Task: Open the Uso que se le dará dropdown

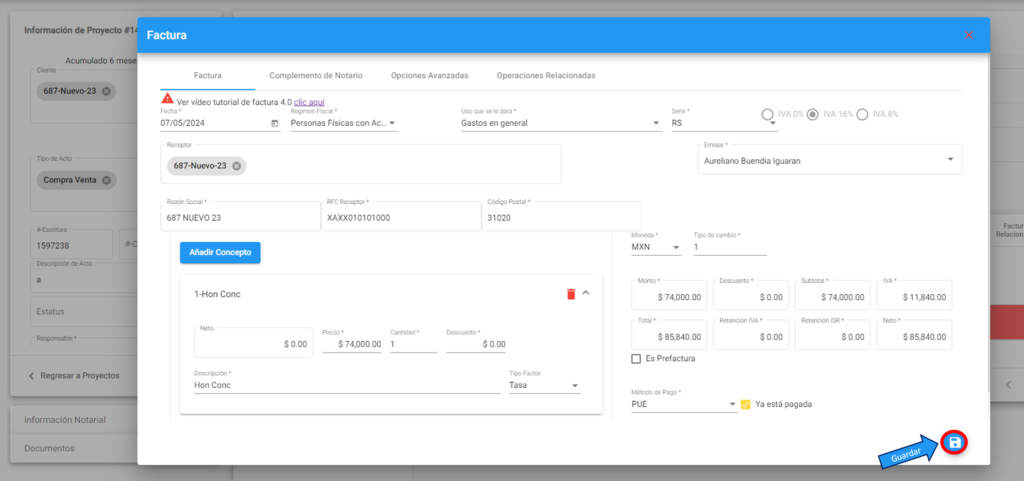Action: 561,123
